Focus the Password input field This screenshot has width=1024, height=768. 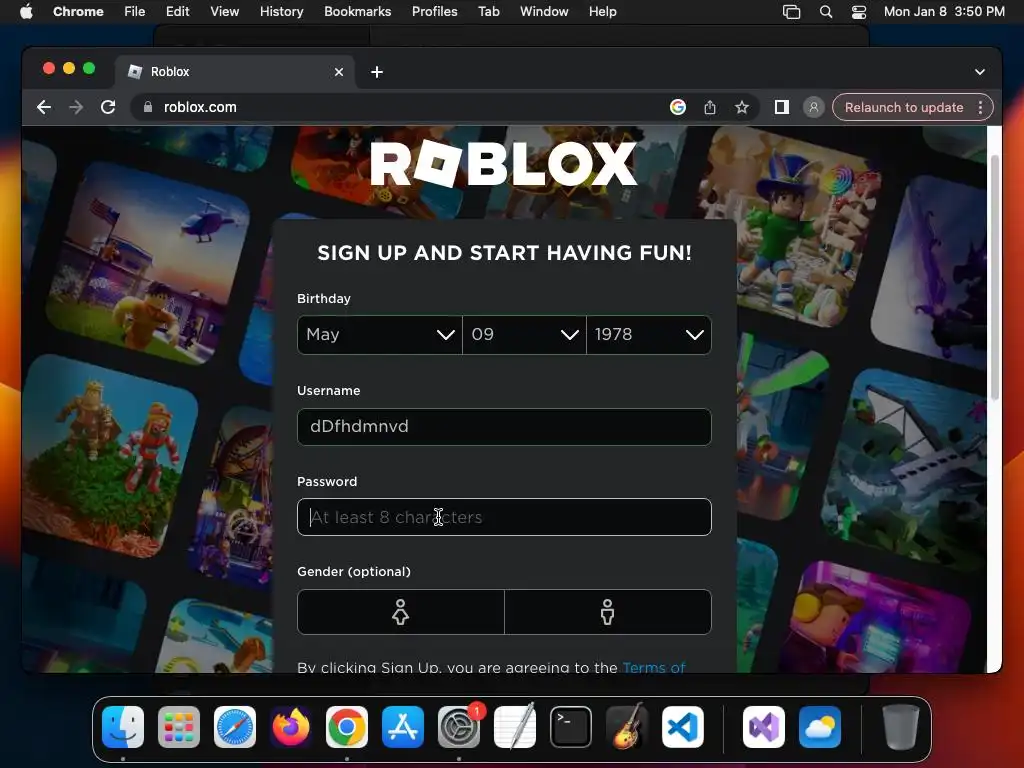click(x=504, y=517)
